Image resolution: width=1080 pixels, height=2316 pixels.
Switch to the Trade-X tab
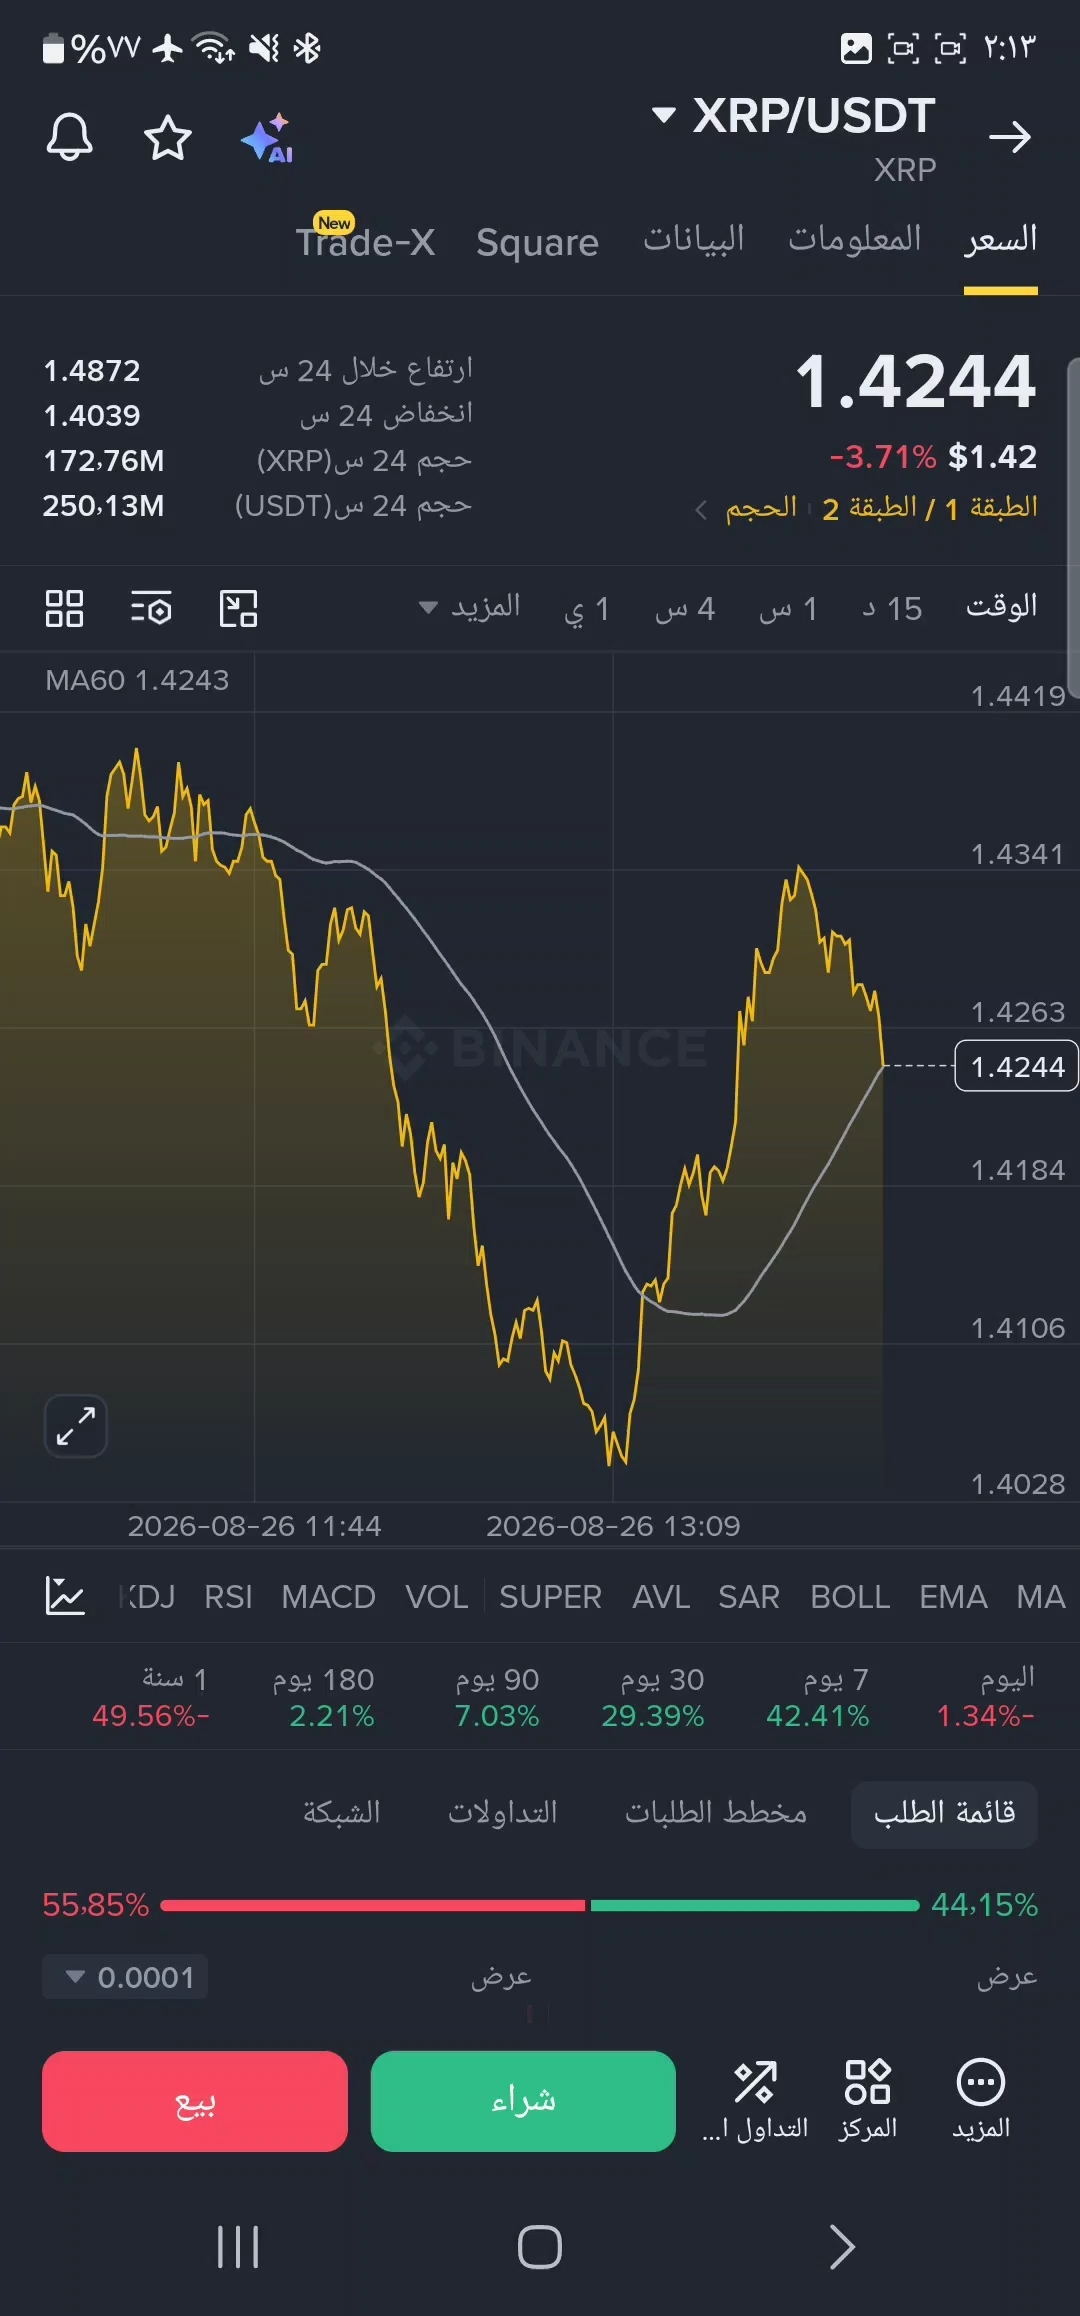[365, 240]
